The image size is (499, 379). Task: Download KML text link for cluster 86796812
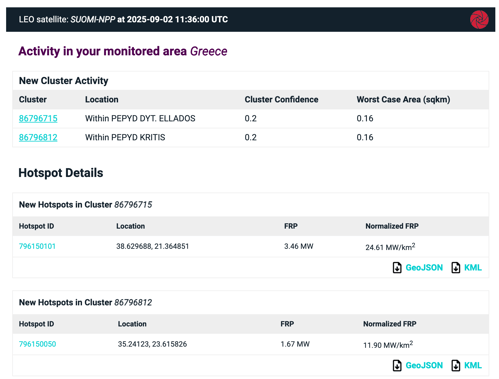click(x=473, y=365)
